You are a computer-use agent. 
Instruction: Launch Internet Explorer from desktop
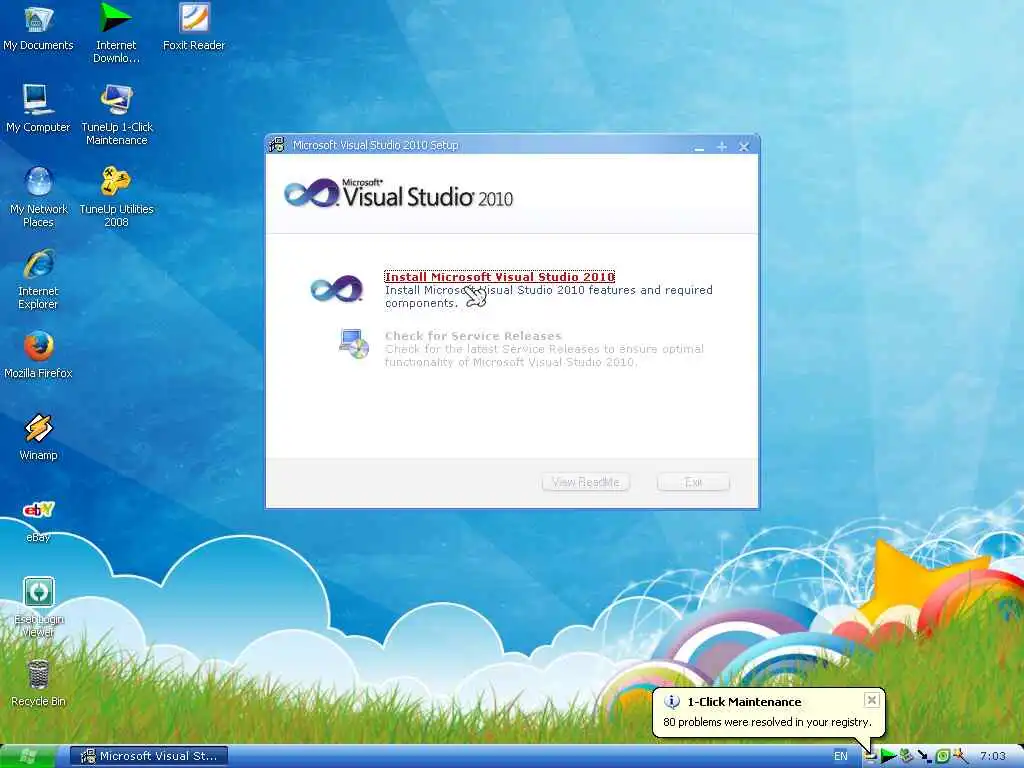pos(38,280)
